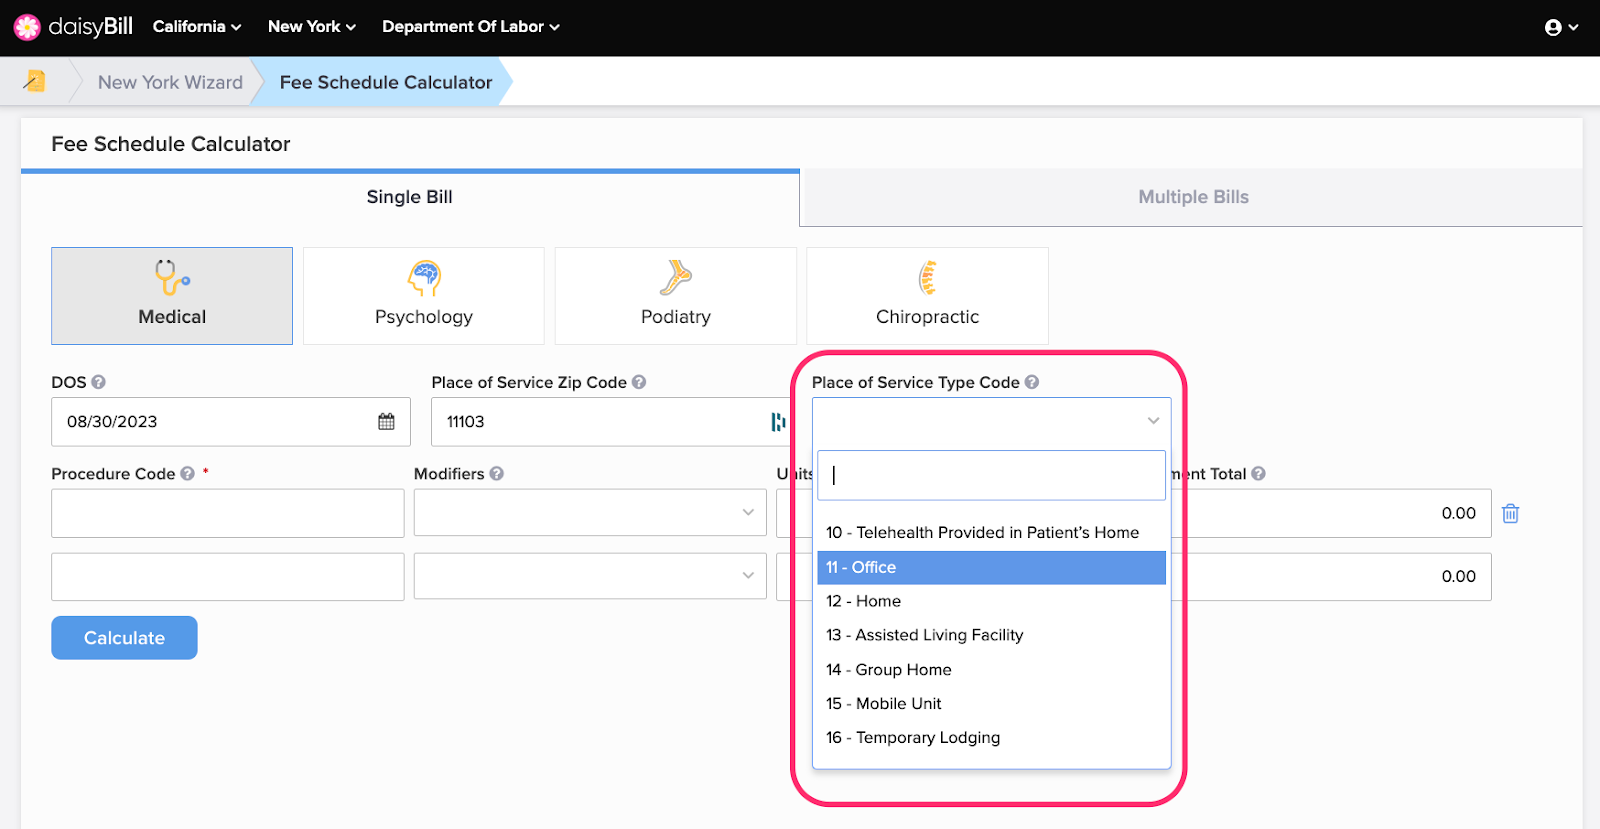Open the New York dropdown menu
Screen dimensions: 1600x829
[x=312, y=27]
